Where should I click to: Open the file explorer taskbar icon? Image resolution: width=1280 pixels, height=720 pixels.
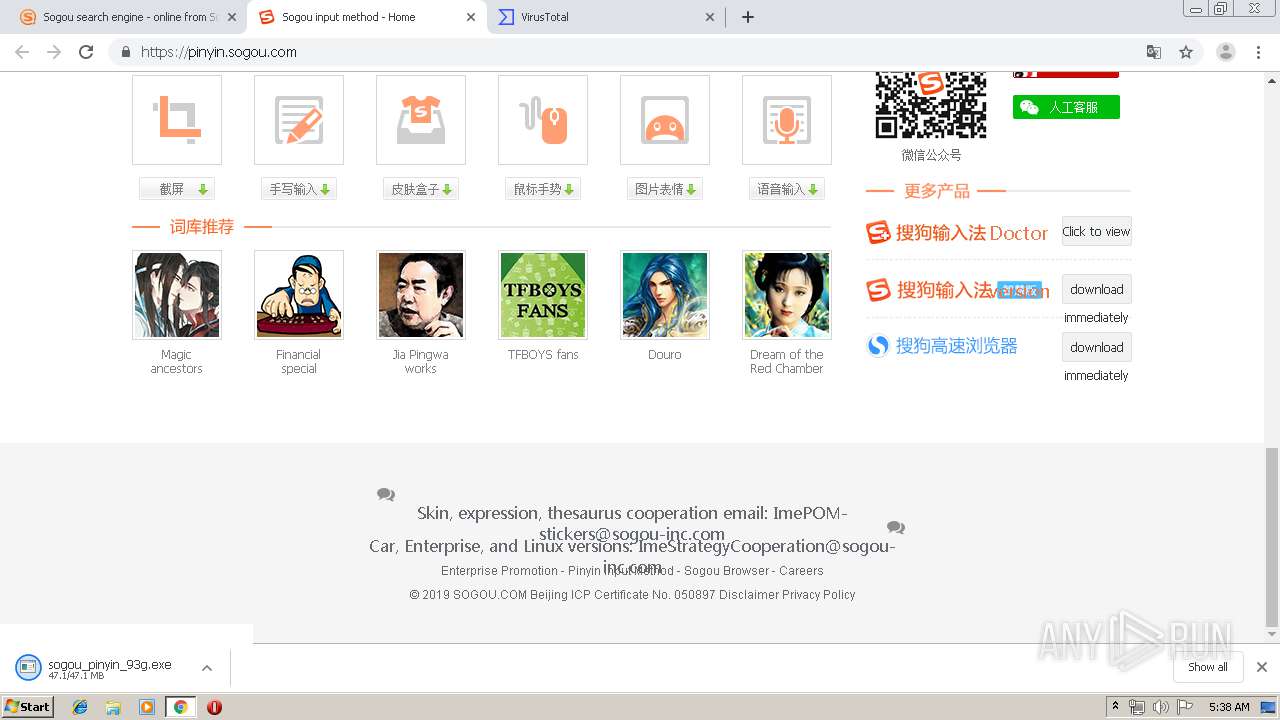(x=113, y=707)
